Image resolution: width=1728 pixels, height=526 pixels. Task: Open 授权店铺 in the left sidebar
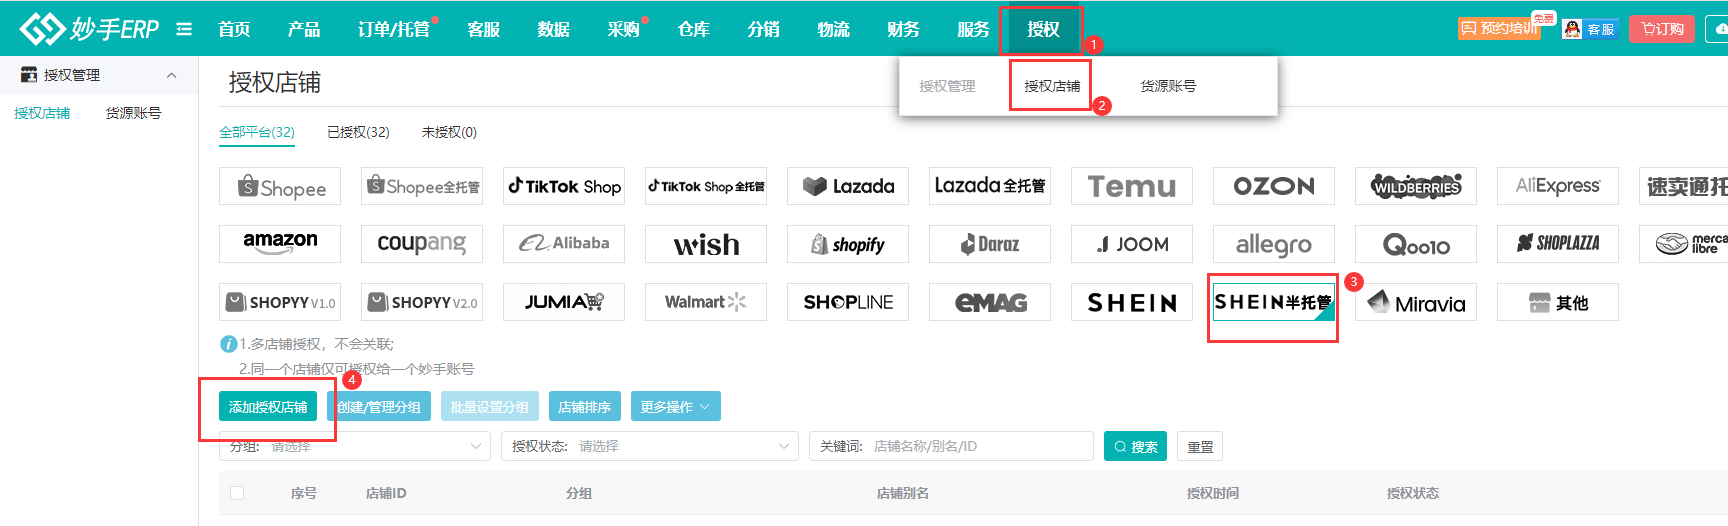pyautogui.click(x=42, y=113)
